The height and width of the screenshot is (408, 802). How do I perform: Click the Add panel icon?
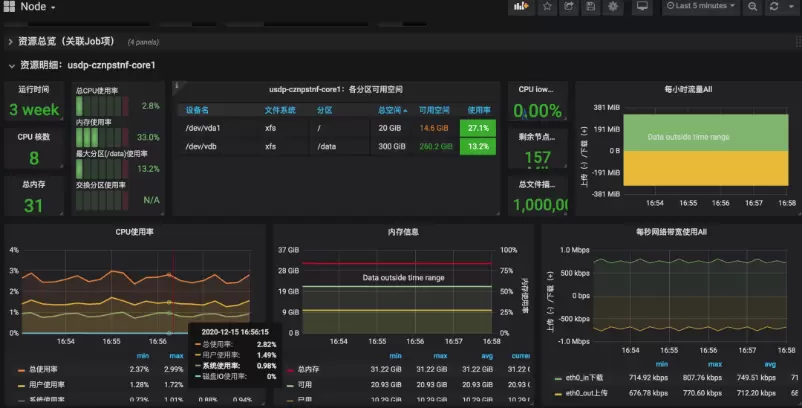pyautogui.click(x=520, y=7)
